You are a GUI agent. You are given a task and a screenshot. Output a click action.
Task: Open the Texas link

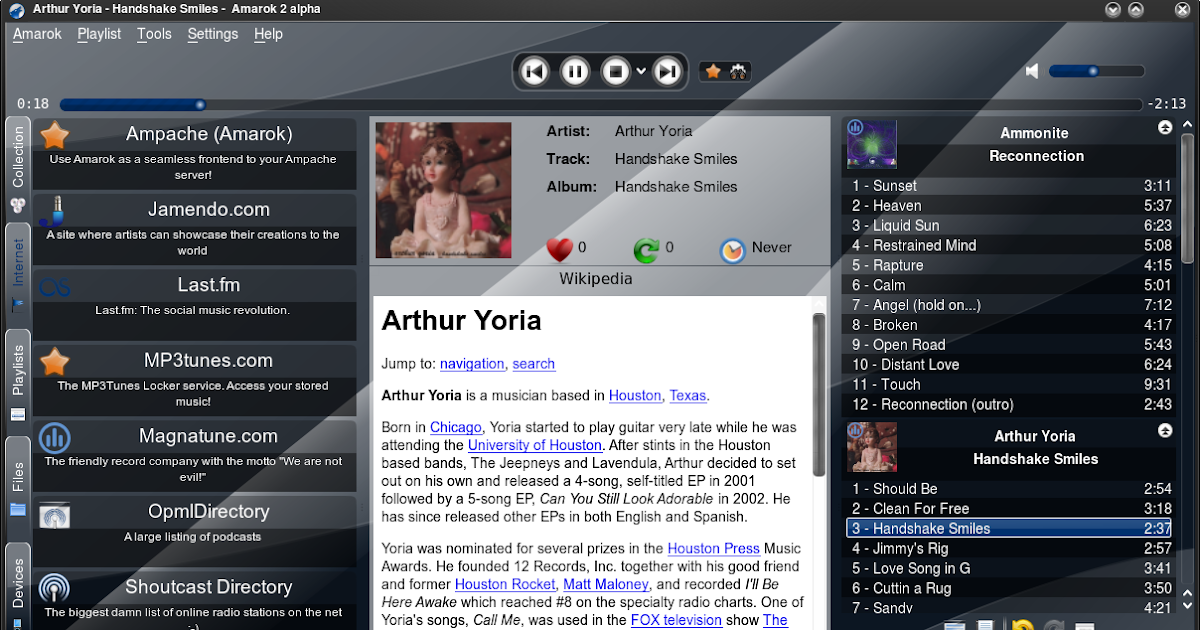coord(688,395)
